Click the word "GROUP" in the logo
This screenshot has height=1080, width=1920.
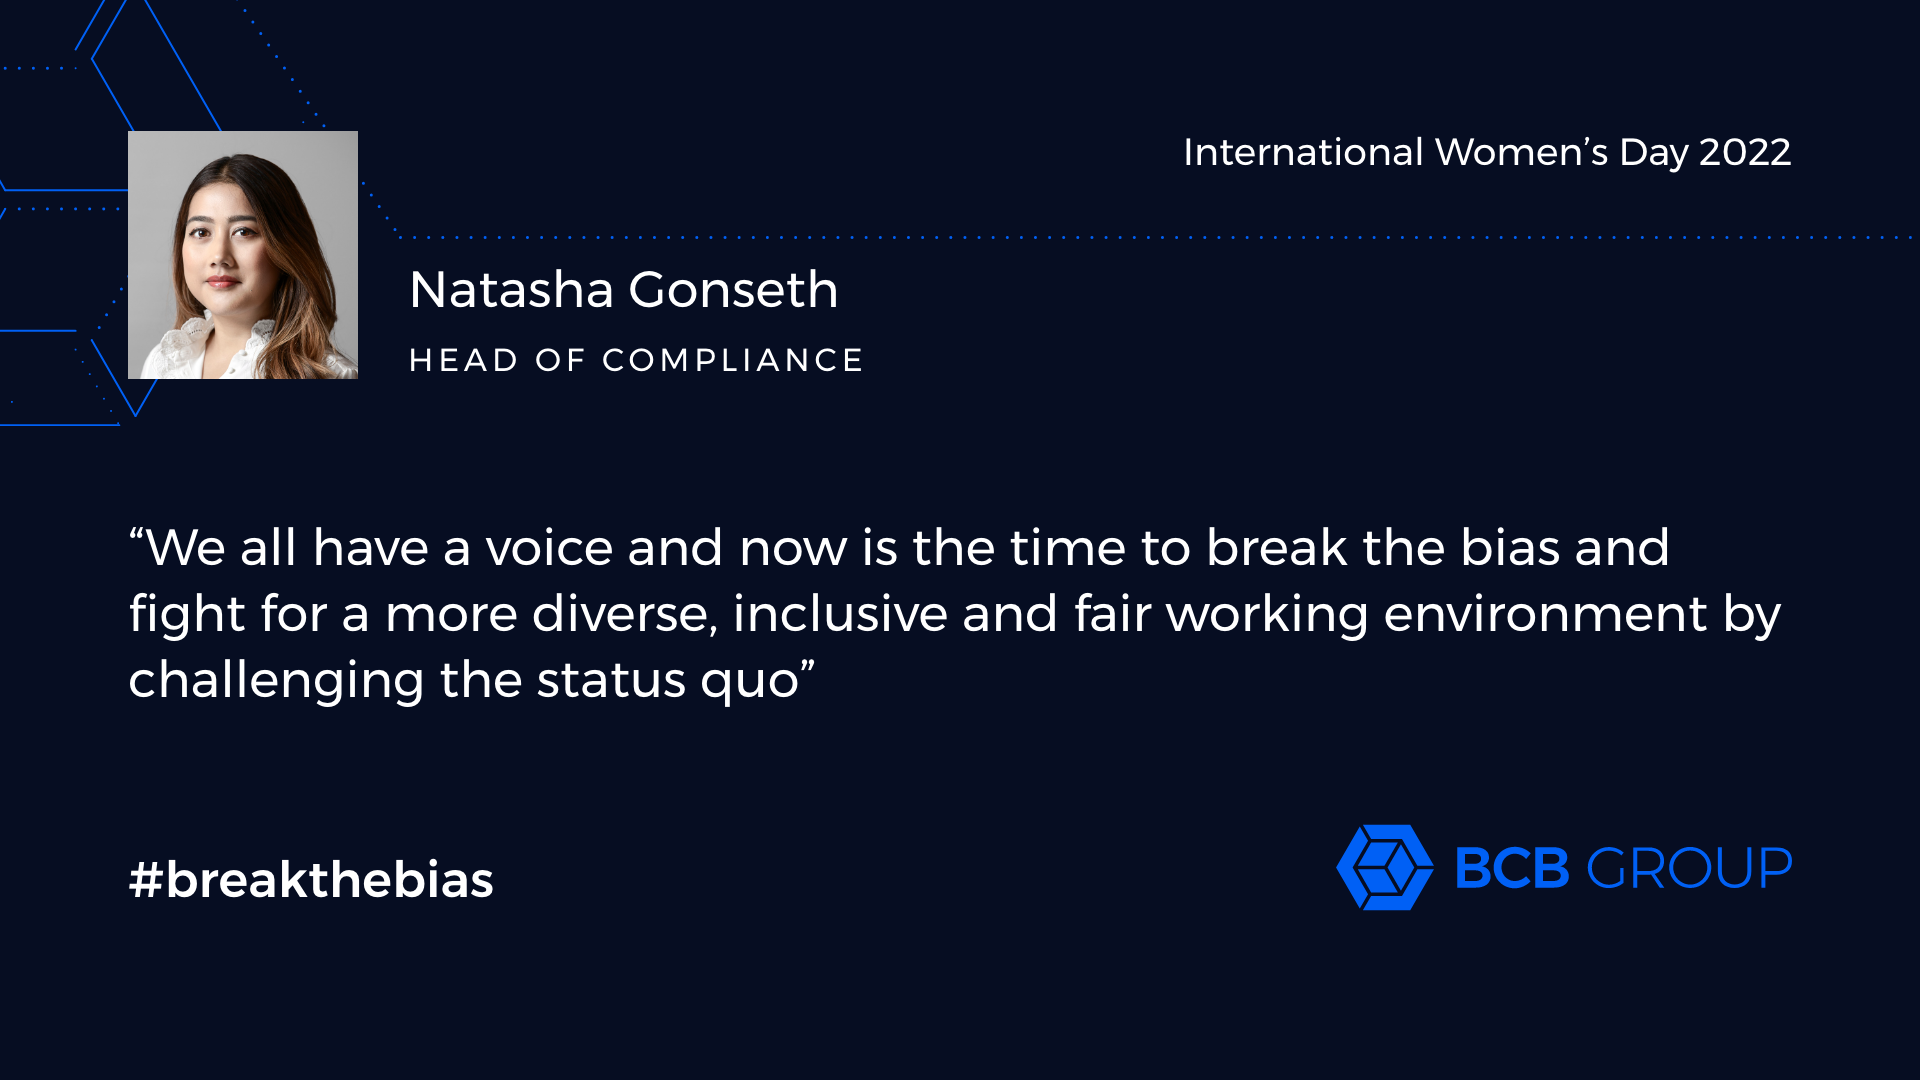pyautogui.click(x=1690, y=868)
